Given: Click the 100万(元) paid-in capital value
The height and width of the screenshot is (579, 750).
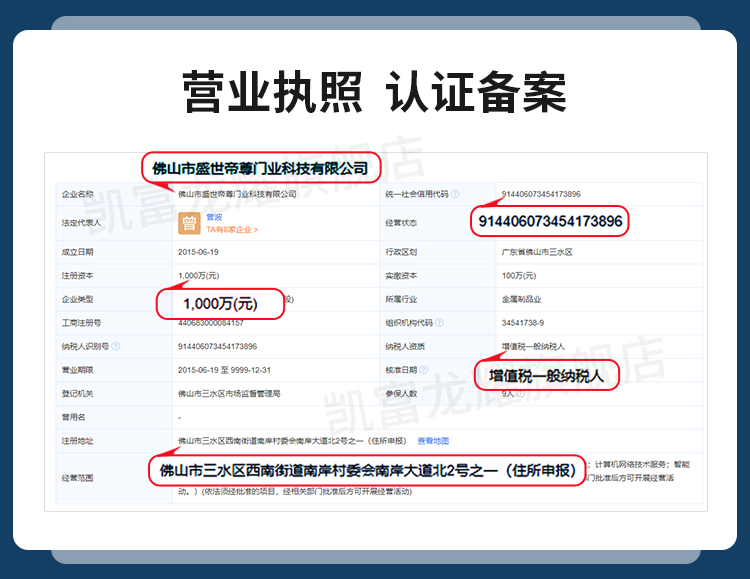Looking at the screenshot, I should (518, 276).
